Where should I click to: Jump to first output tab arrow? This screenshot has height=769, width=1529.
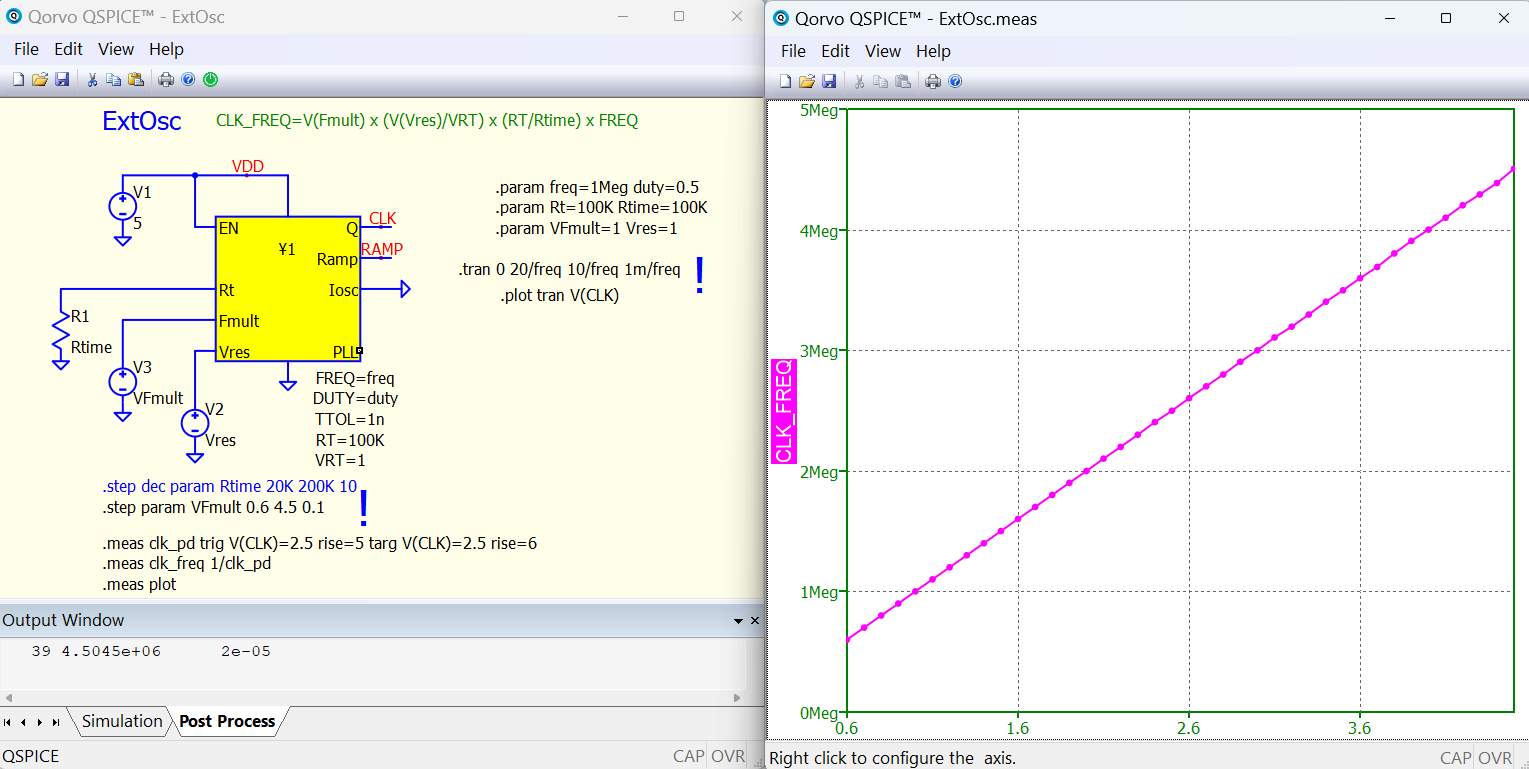click(x=8, y=722)
